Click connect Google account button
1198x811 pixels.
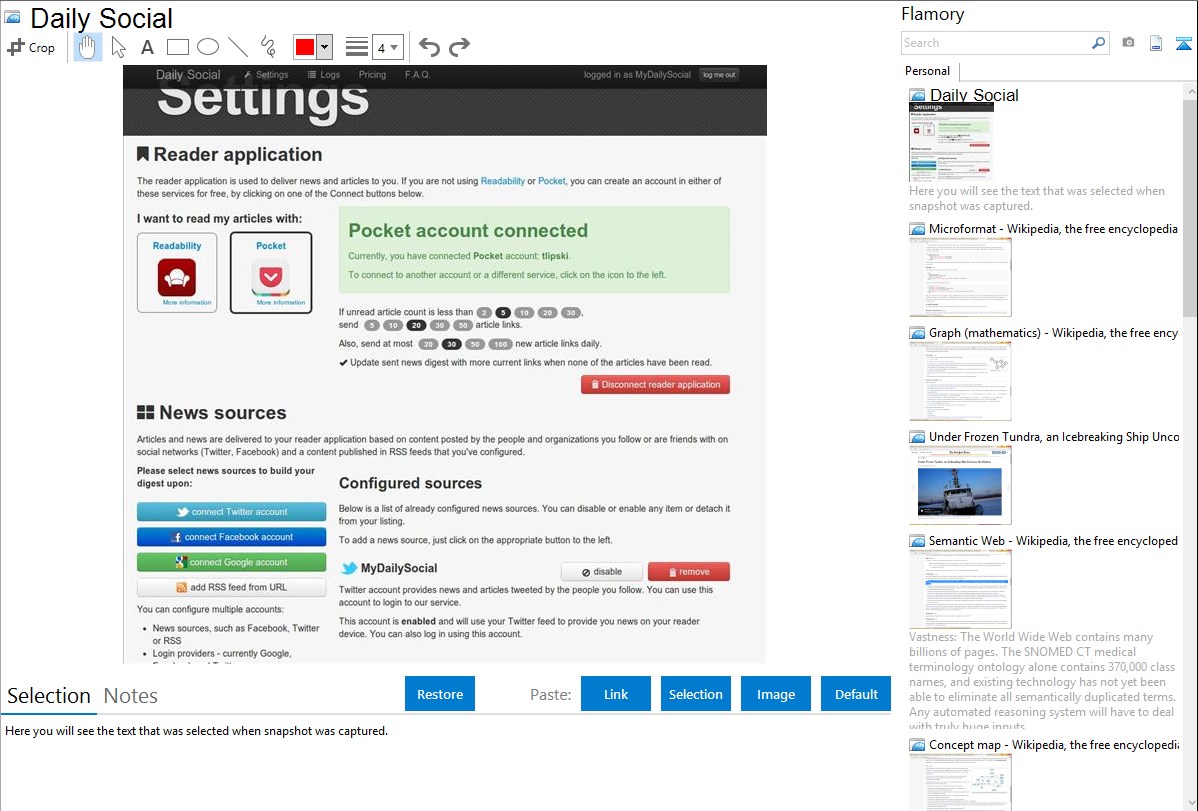pos(232,563)
